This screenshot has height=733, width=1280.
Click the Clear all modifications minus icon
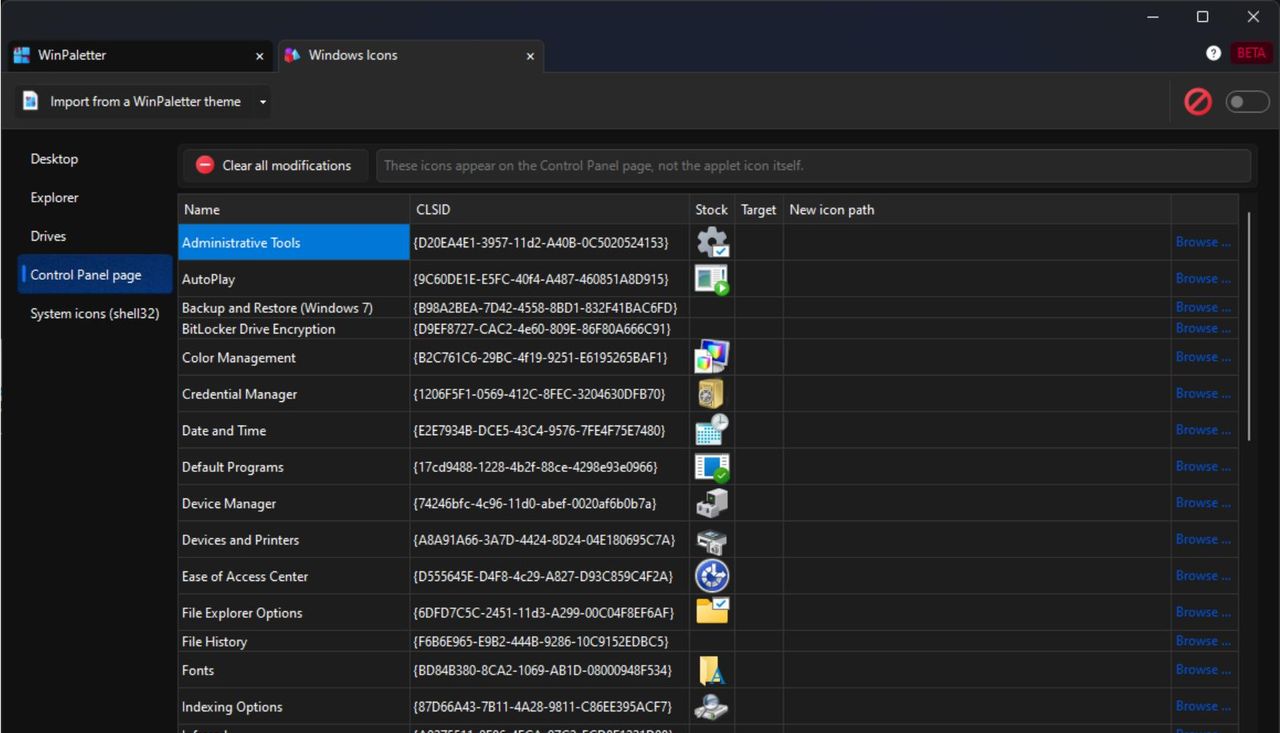pyautogui.click(x=204, y=165)
